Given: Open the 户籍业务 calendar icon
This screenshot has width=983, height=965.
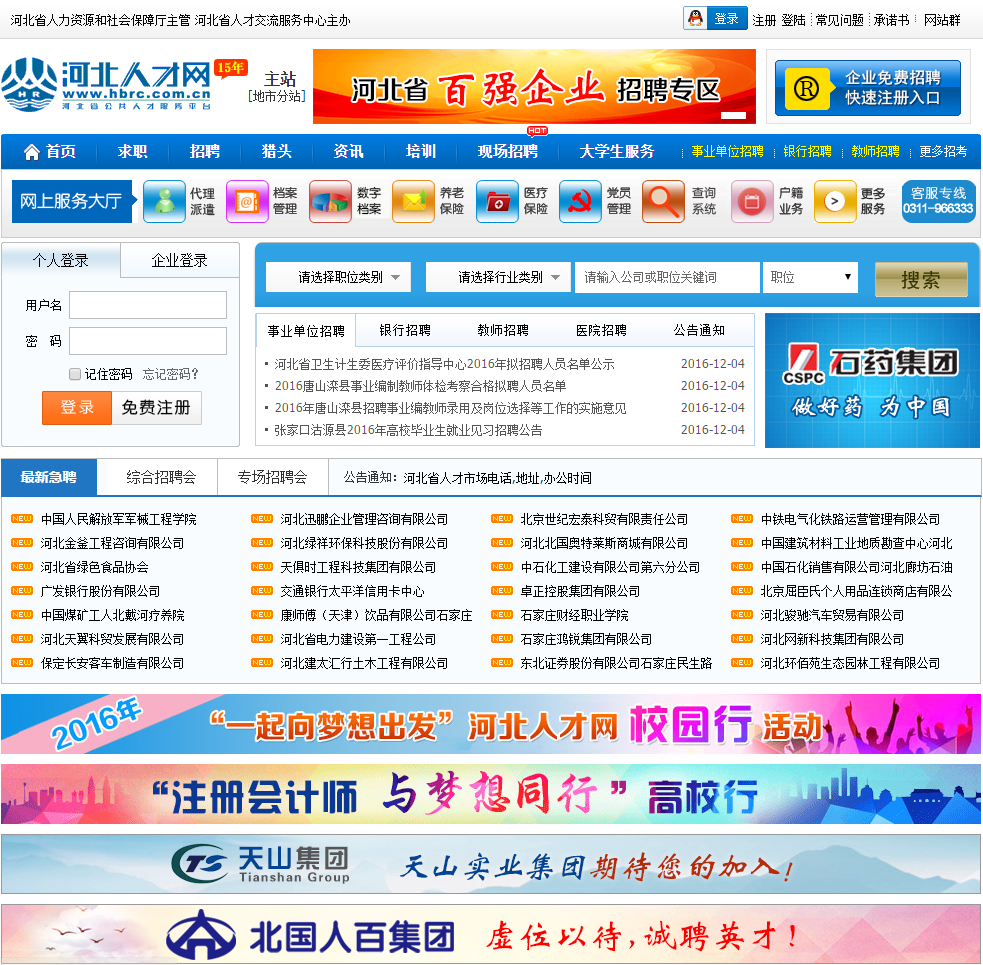Looking at the screenshot, I should tap(752, 201).
